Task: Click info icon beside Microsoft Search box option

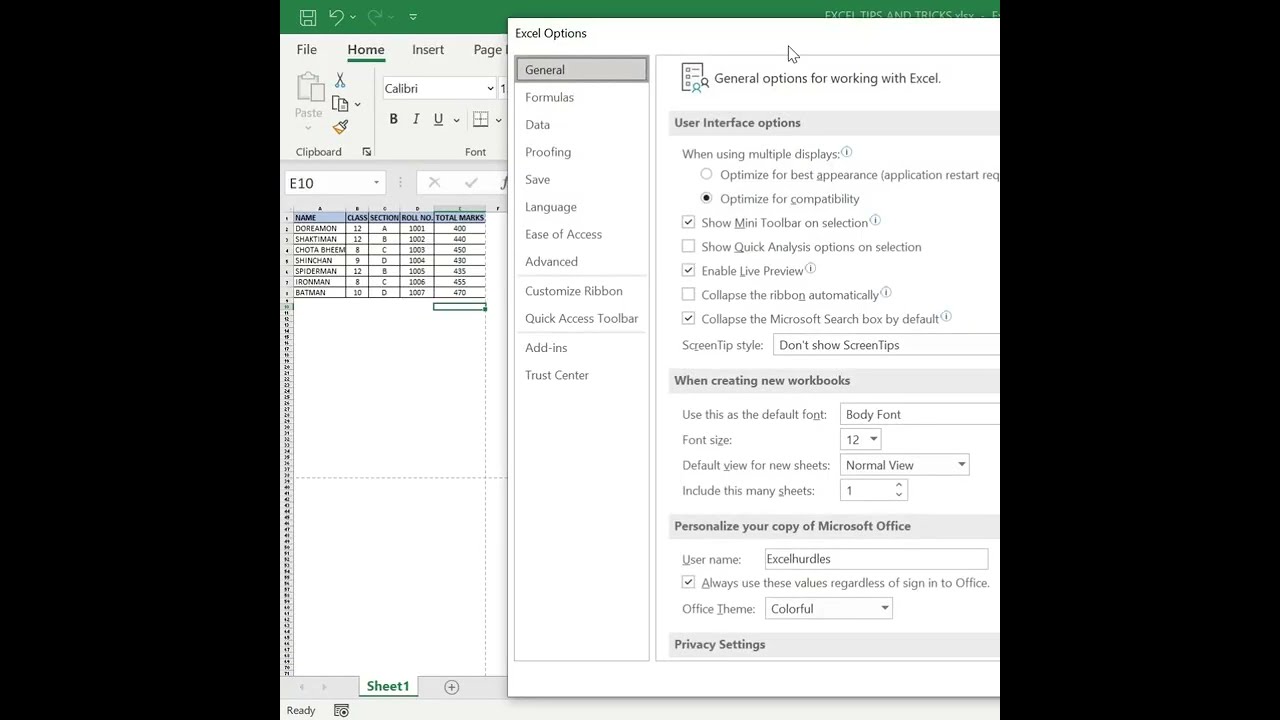Action: tap(946, 316)
